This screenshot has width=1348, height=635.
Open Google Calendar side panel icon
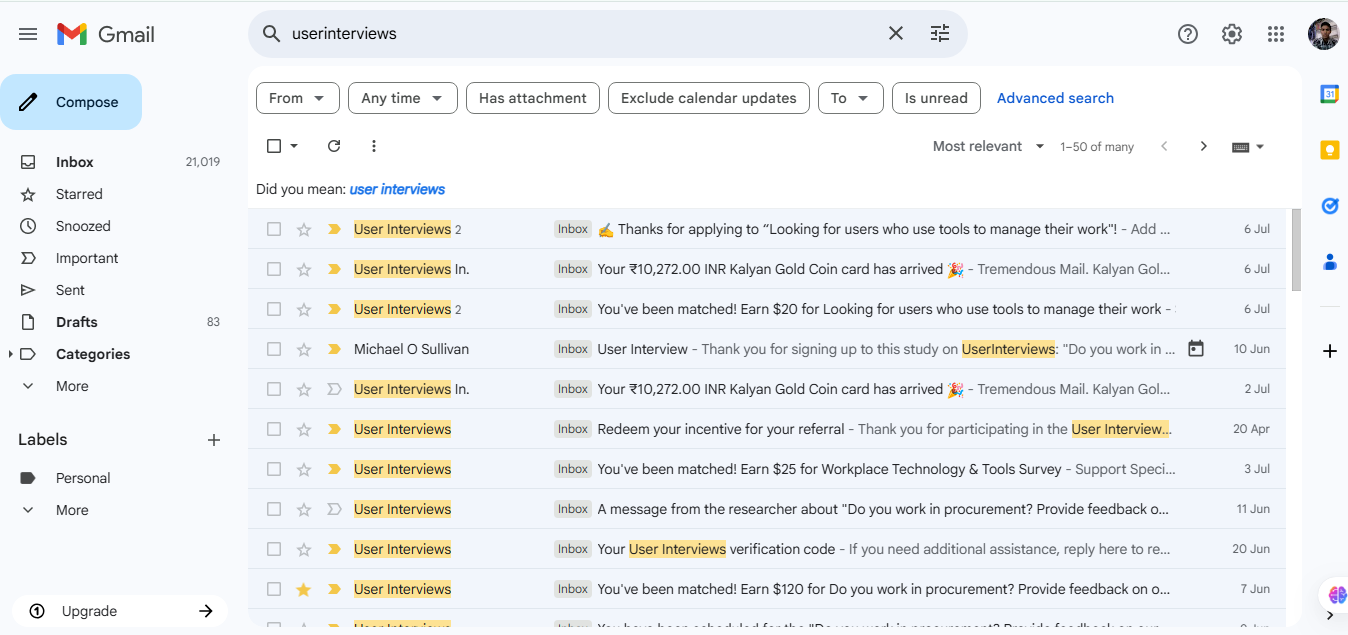(1330, 94)
